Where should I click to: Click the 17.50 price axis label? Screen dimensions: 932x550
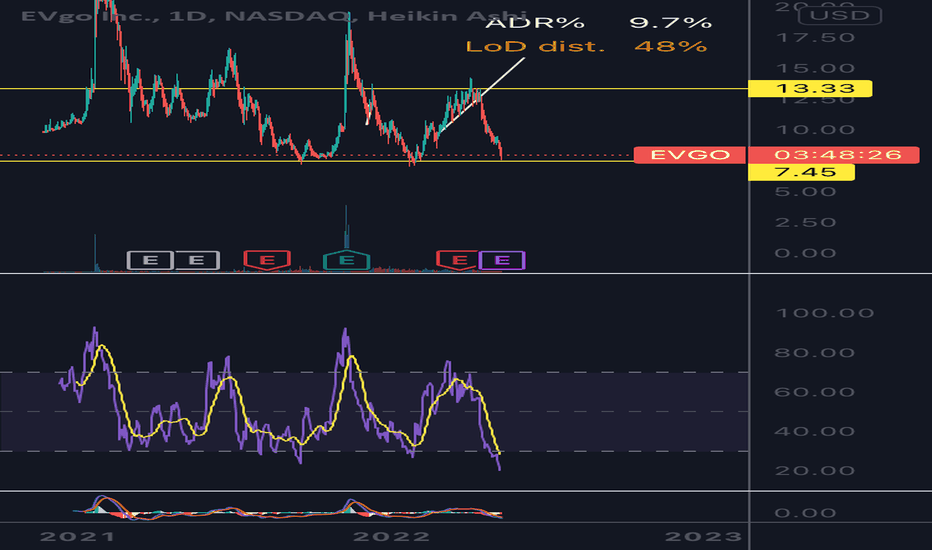pyautogui.click(x=815, y=38)
